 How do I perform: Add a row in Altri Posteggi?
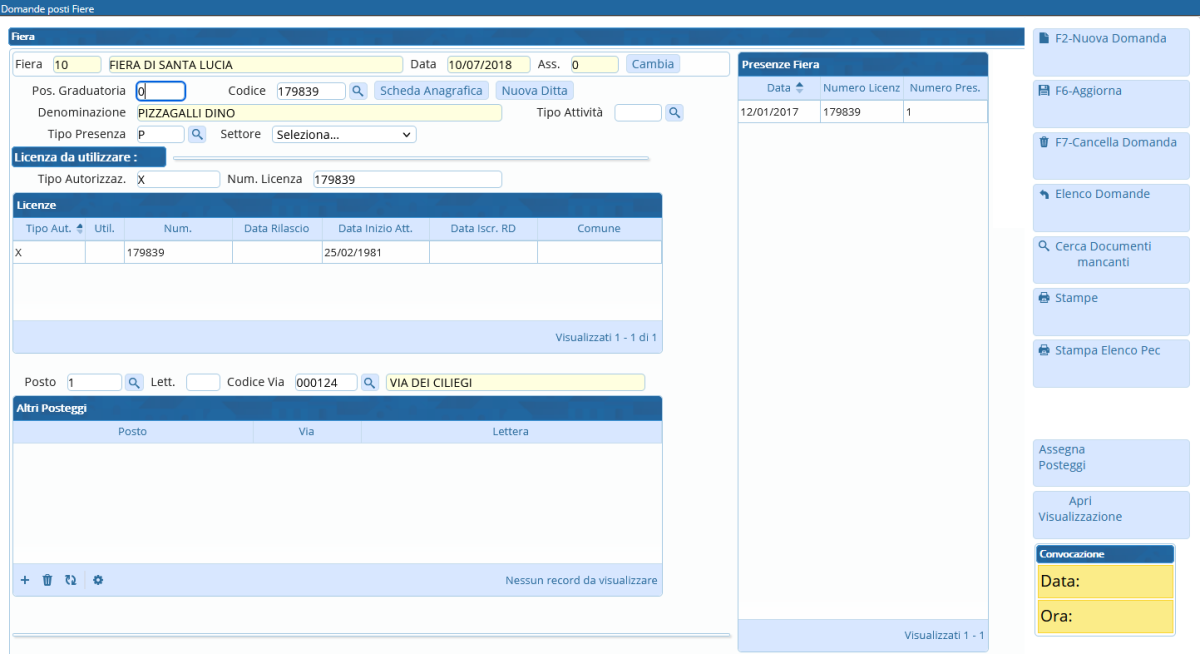[25, 580]
